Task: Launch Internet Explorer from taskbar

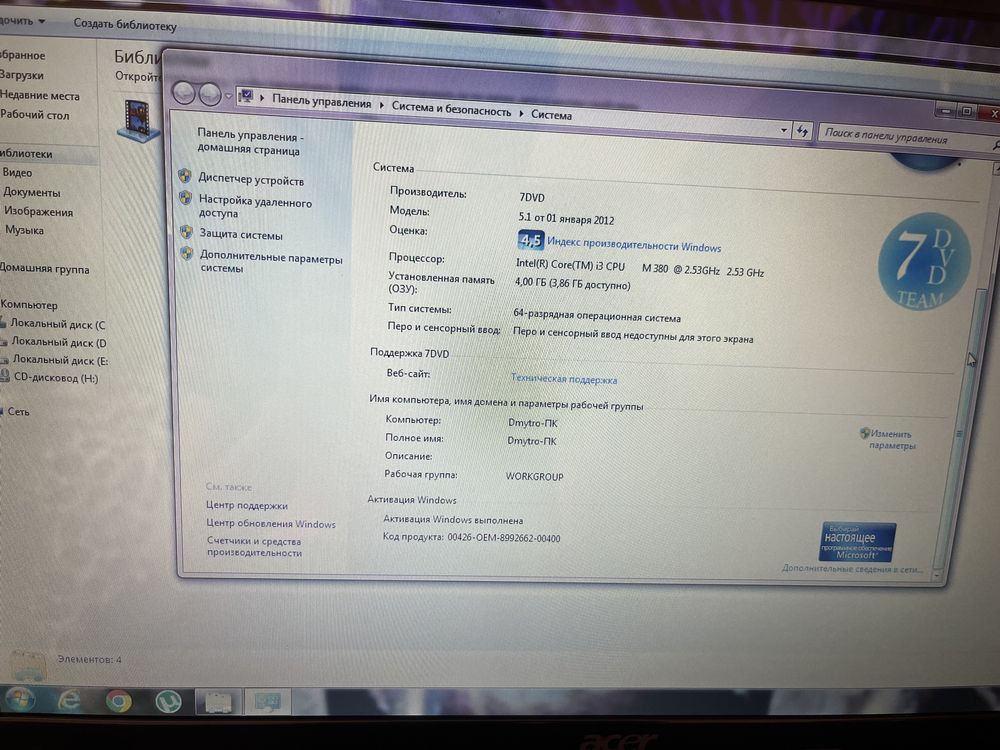Action: (x=69, y=700)
